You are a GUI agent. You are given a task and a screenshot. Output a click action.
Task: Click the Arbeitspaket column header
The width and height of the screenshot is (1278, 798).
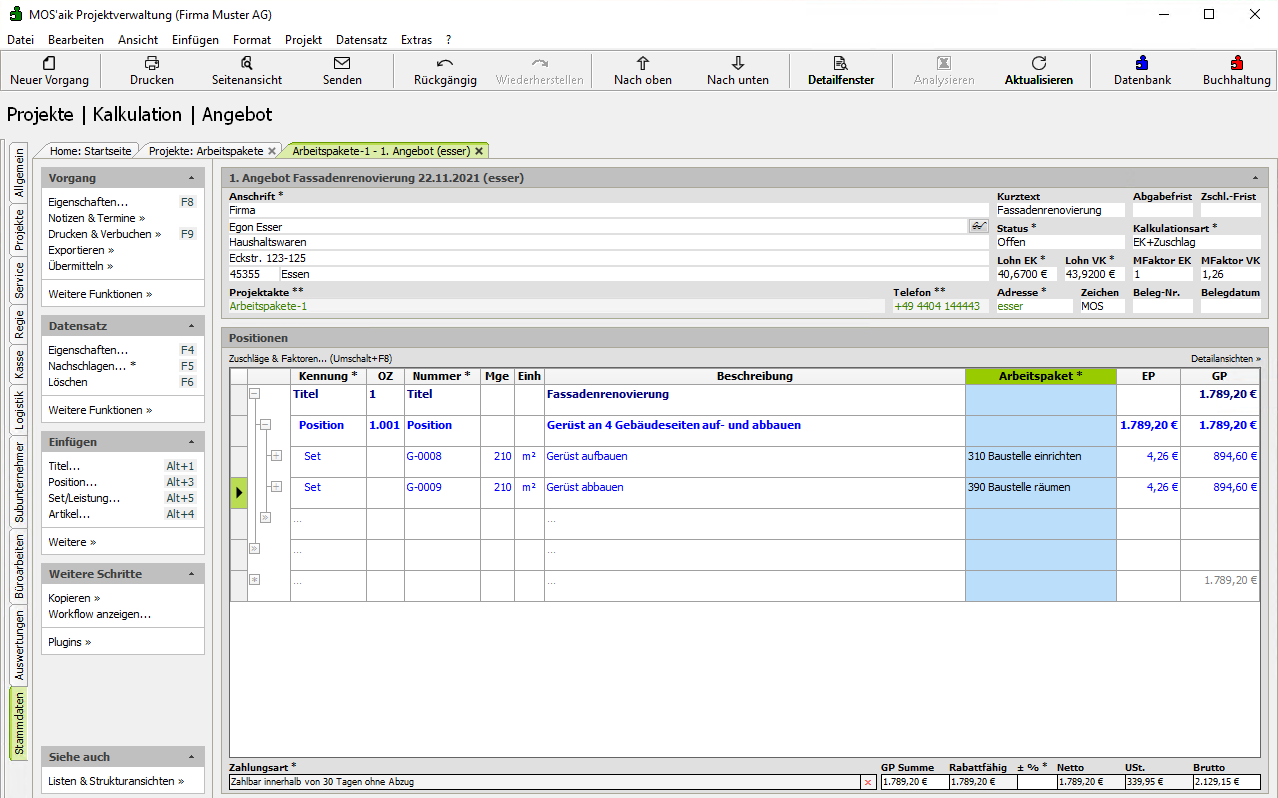click(x=1040, y=376)
